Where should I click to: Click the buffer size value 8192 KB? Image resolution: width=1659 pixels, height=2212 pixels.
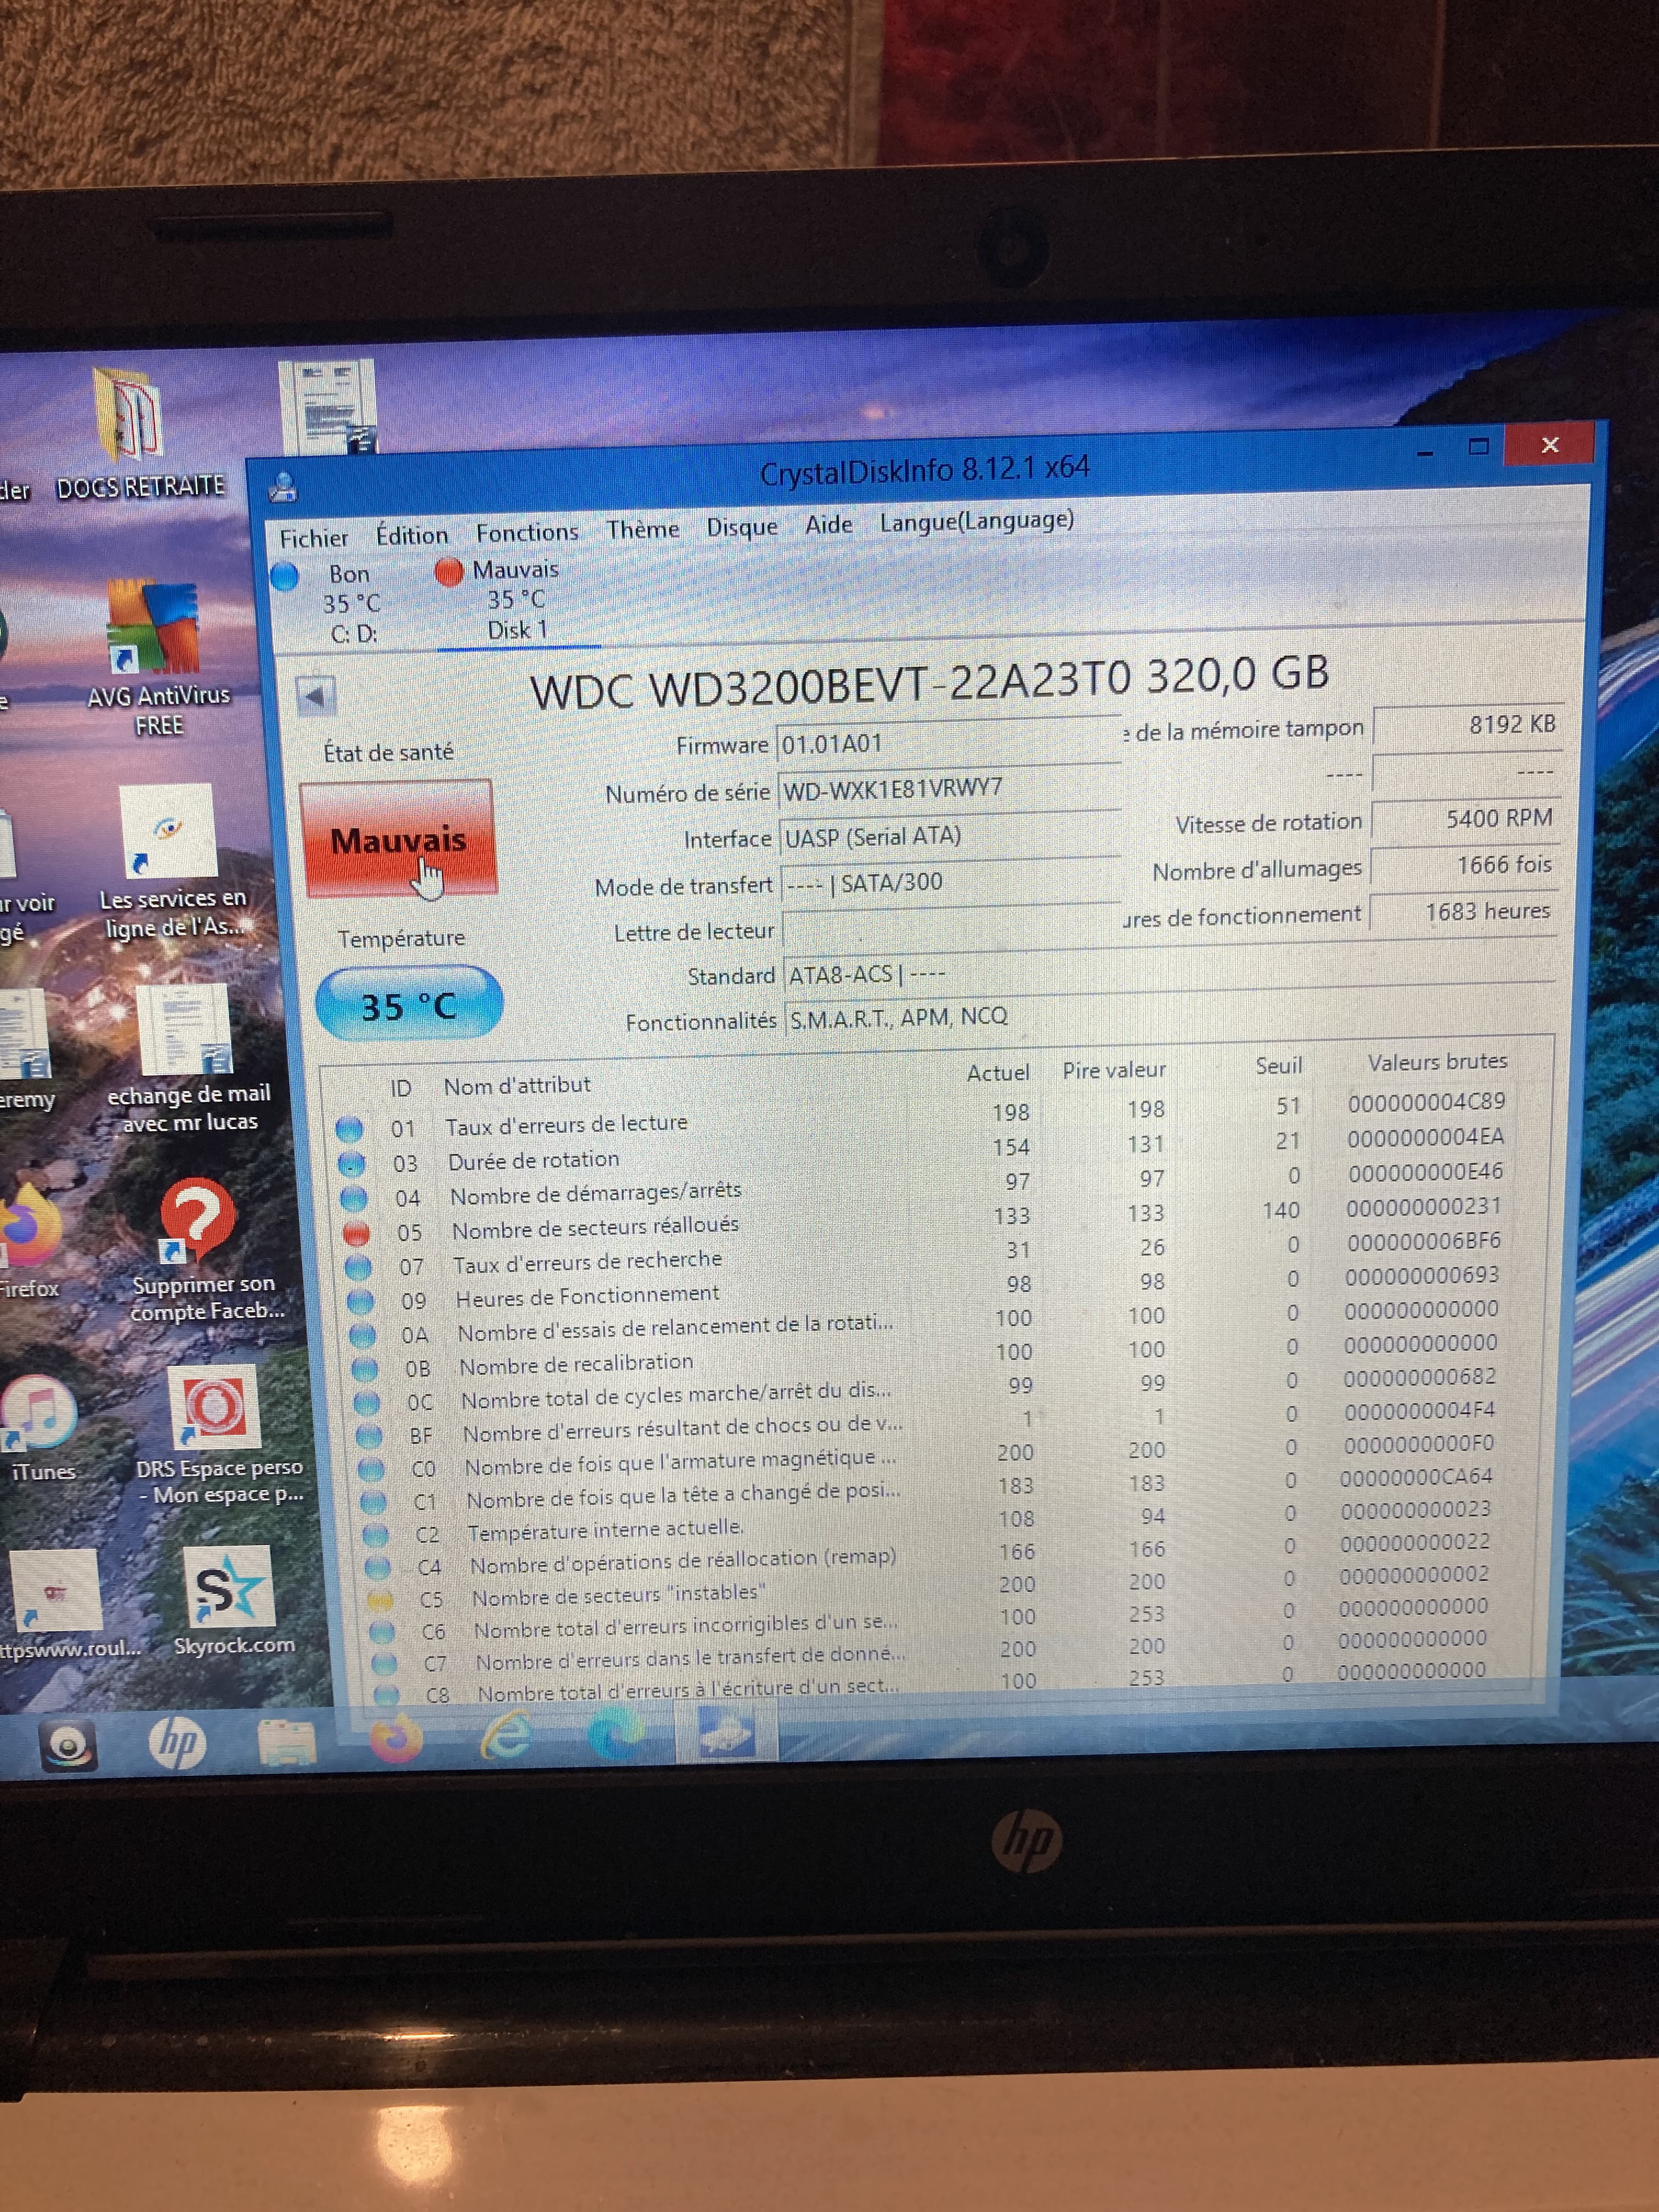[1467, 725]
